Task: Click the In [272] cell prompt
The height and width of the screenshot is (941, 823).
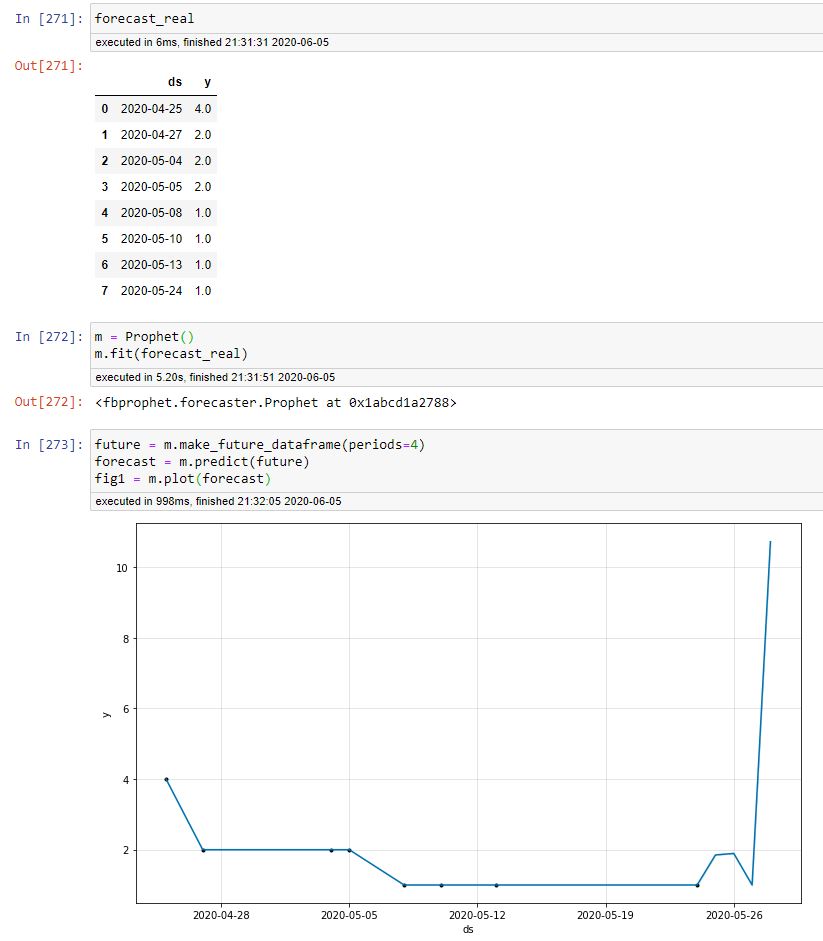Action: click(42, 337)
